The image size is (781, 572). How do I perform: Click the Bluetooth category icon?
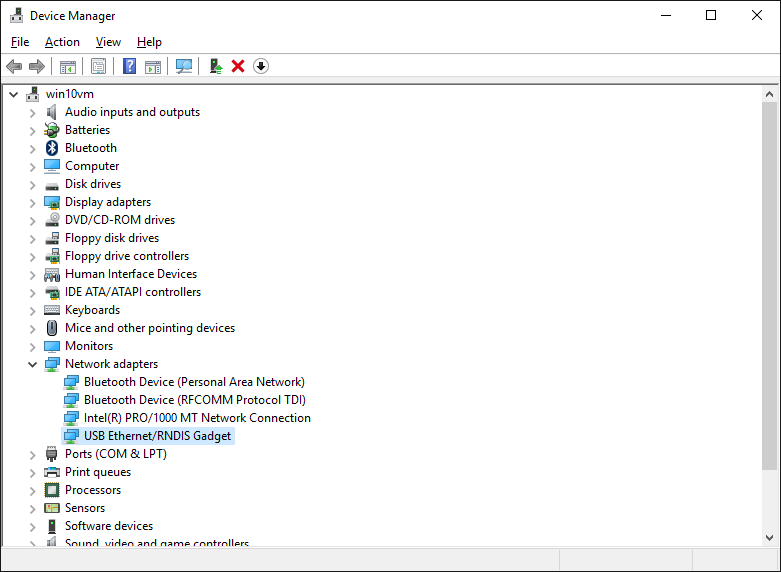click(52, 148)
